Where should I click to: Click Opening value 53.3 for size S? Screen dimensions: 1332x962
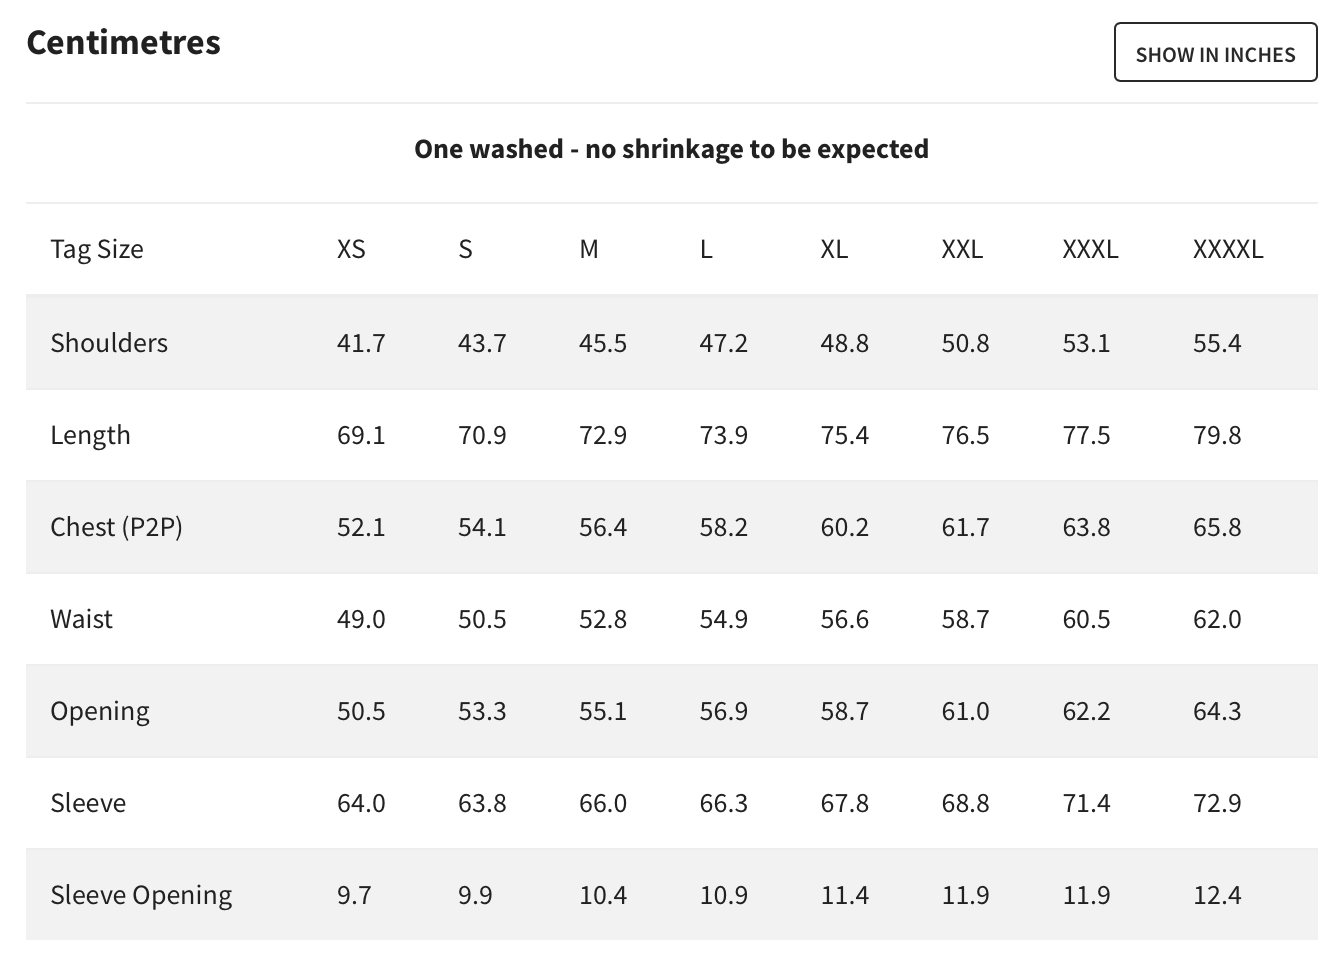click(x=482, y=711)
